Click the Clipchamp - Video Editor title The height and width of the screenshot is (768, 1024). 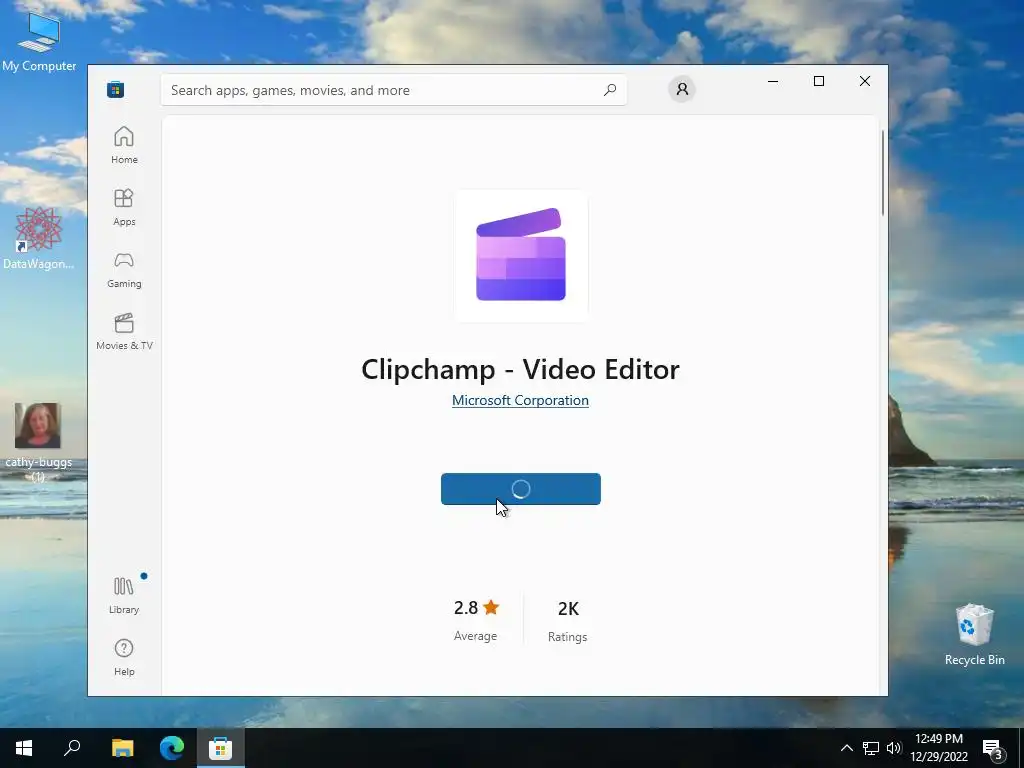pos(520,369)
